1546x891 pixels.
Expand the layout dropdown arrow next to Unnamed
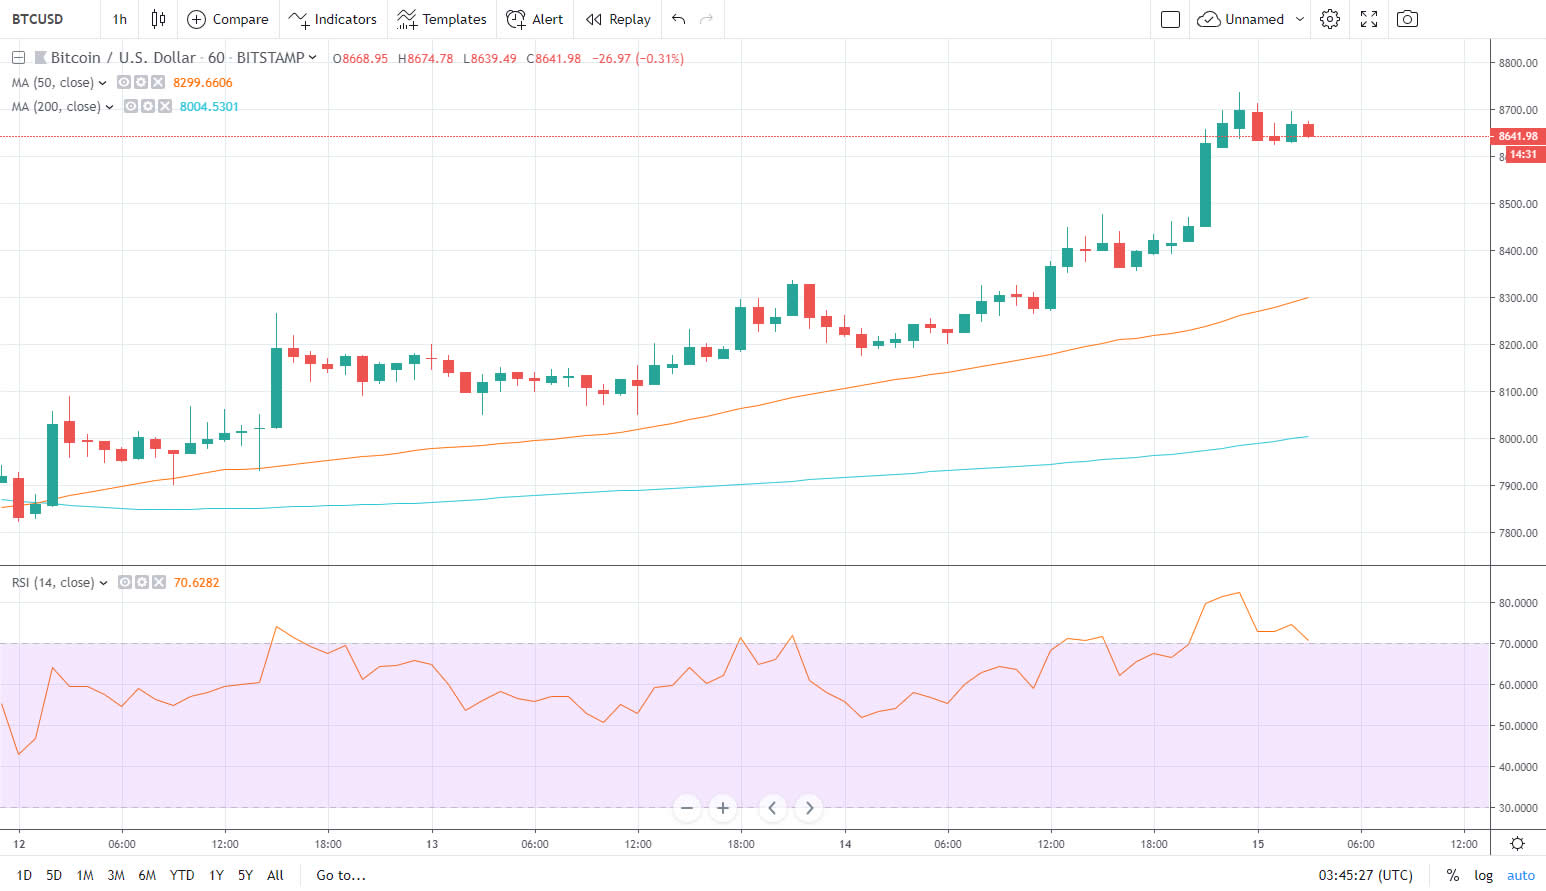[x=1299, y=19]
